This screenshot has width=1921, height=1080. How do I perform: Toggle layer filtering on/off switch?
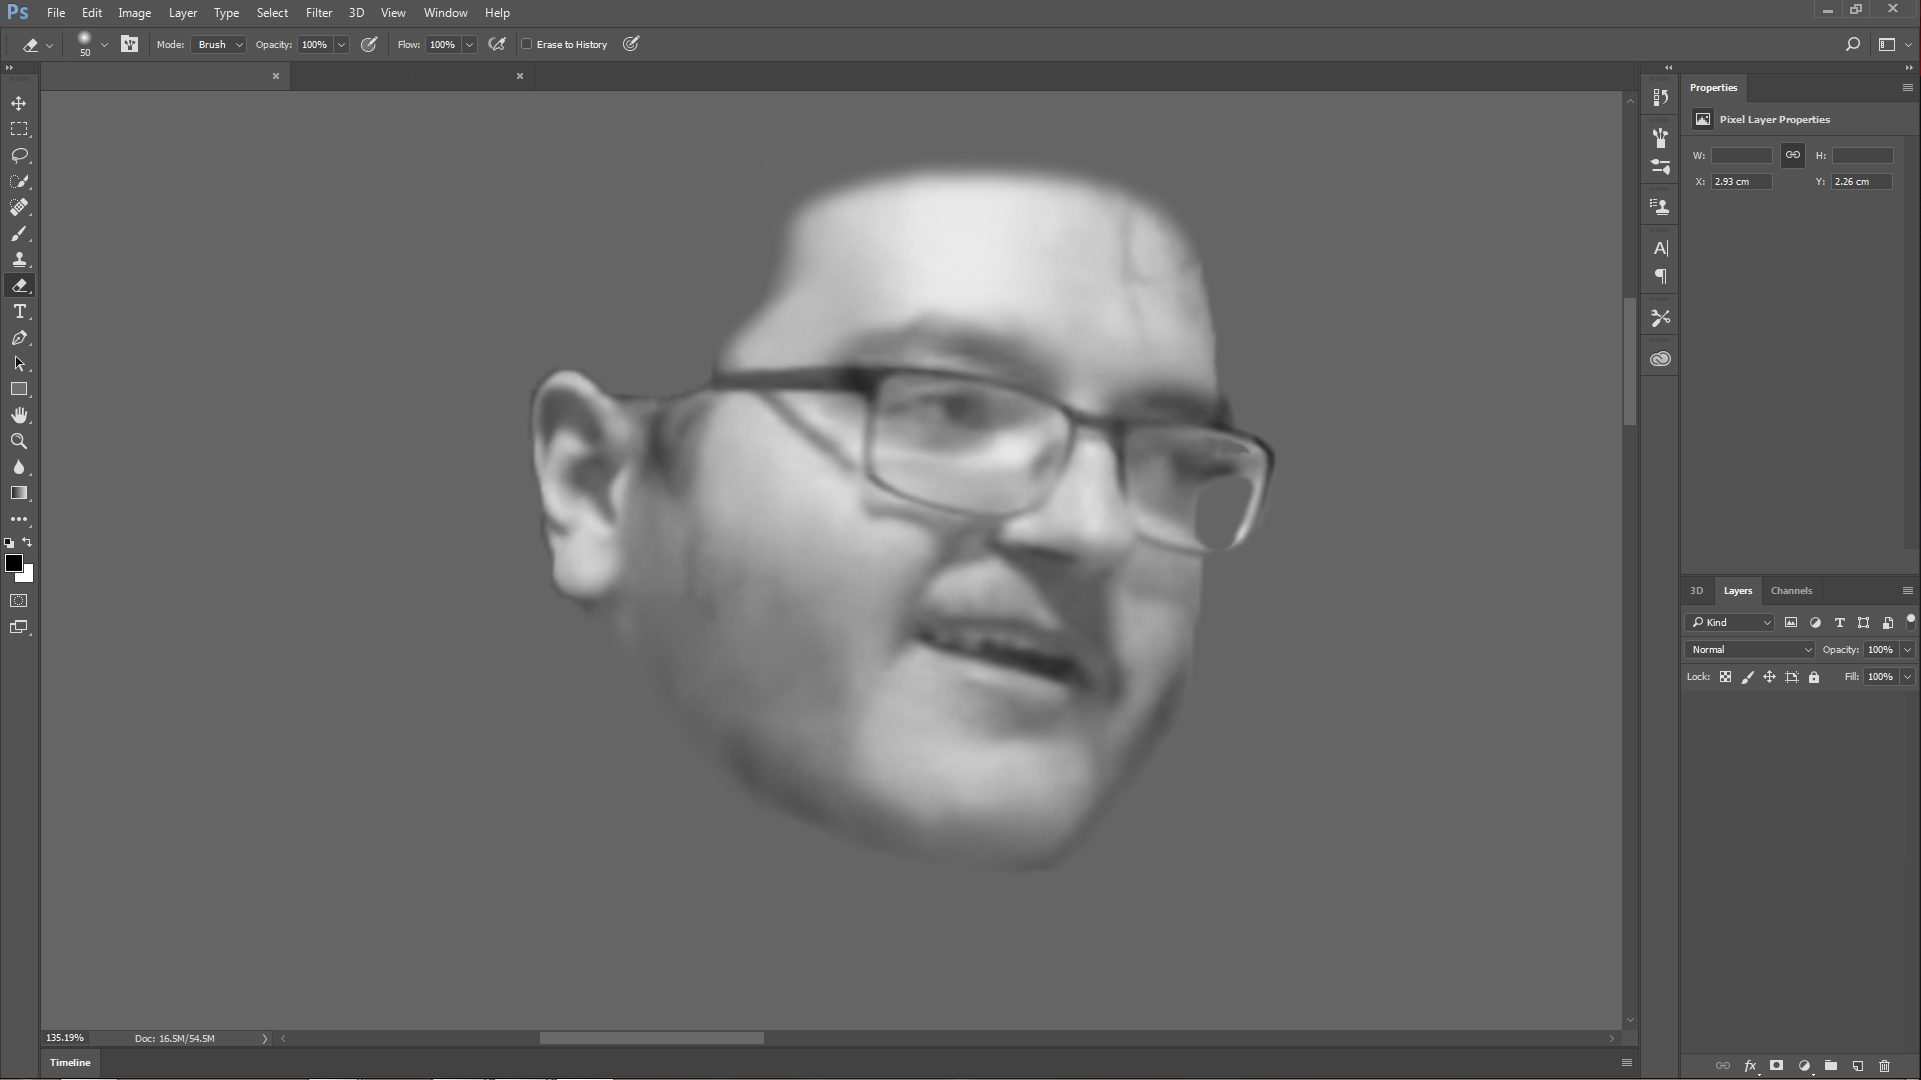coord(1910,621)
